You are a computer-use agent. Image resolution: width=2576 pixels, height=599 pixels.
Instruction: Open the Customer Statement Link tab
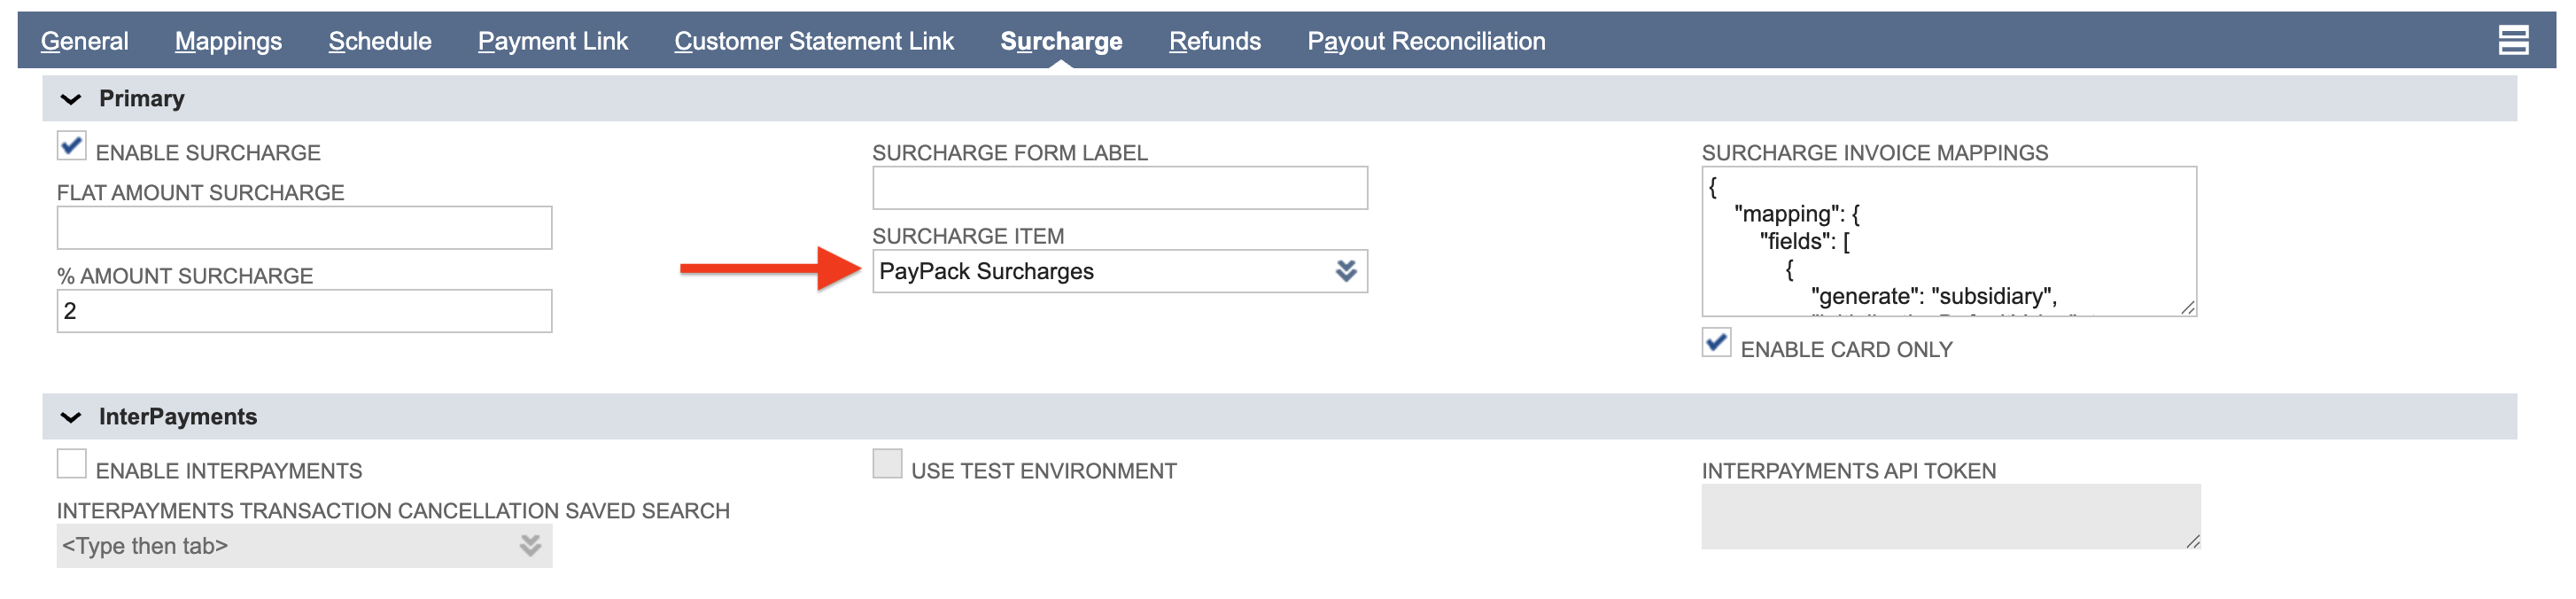point(814,41)
